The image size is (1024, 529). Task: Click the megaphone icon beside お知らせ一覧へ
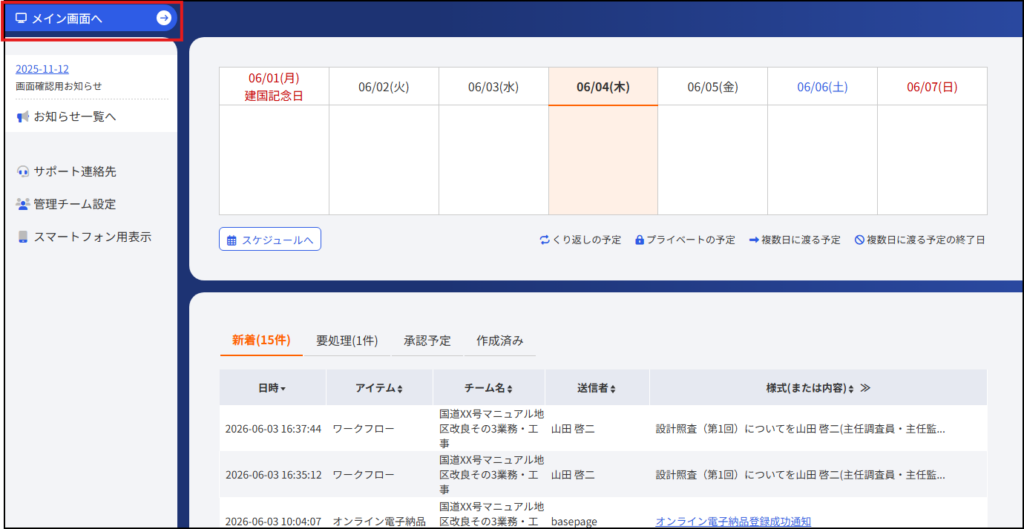[x=23, y=117]
